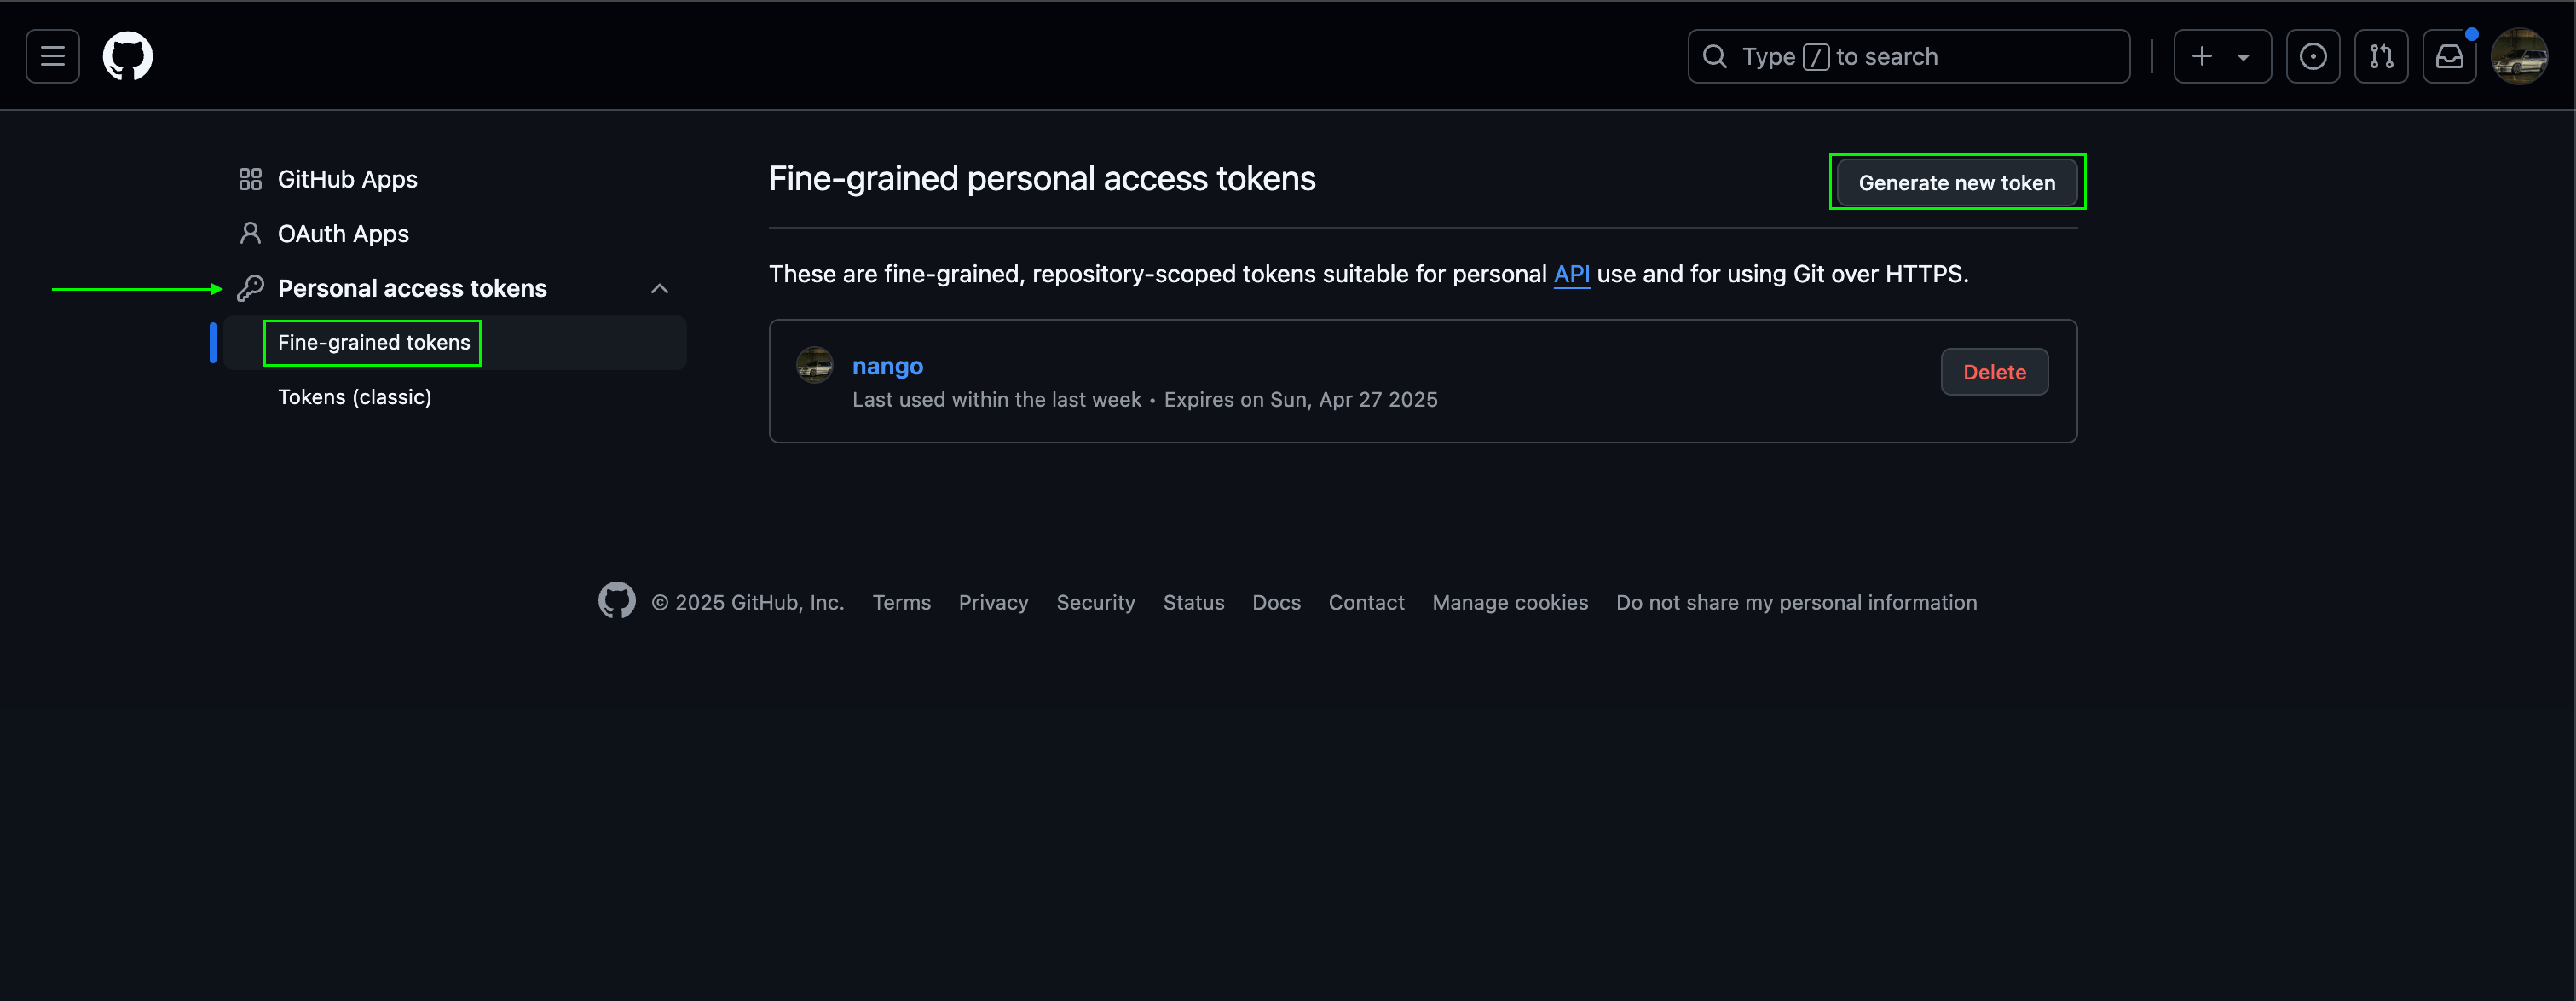Image resolution: width=2576 pixels, height=1001 pixels.
Task: Delete the nango token
Action: 1993,372
